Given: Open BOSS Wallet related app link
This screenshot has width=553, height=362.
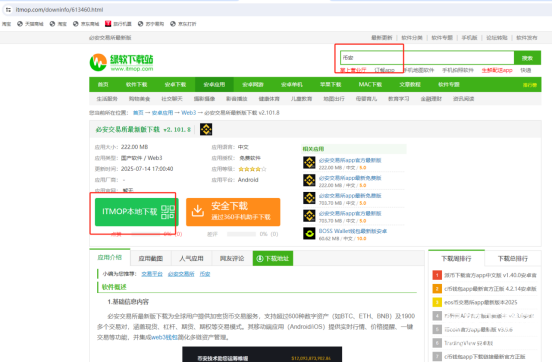Looking at the screenshot, I should 353,231.
